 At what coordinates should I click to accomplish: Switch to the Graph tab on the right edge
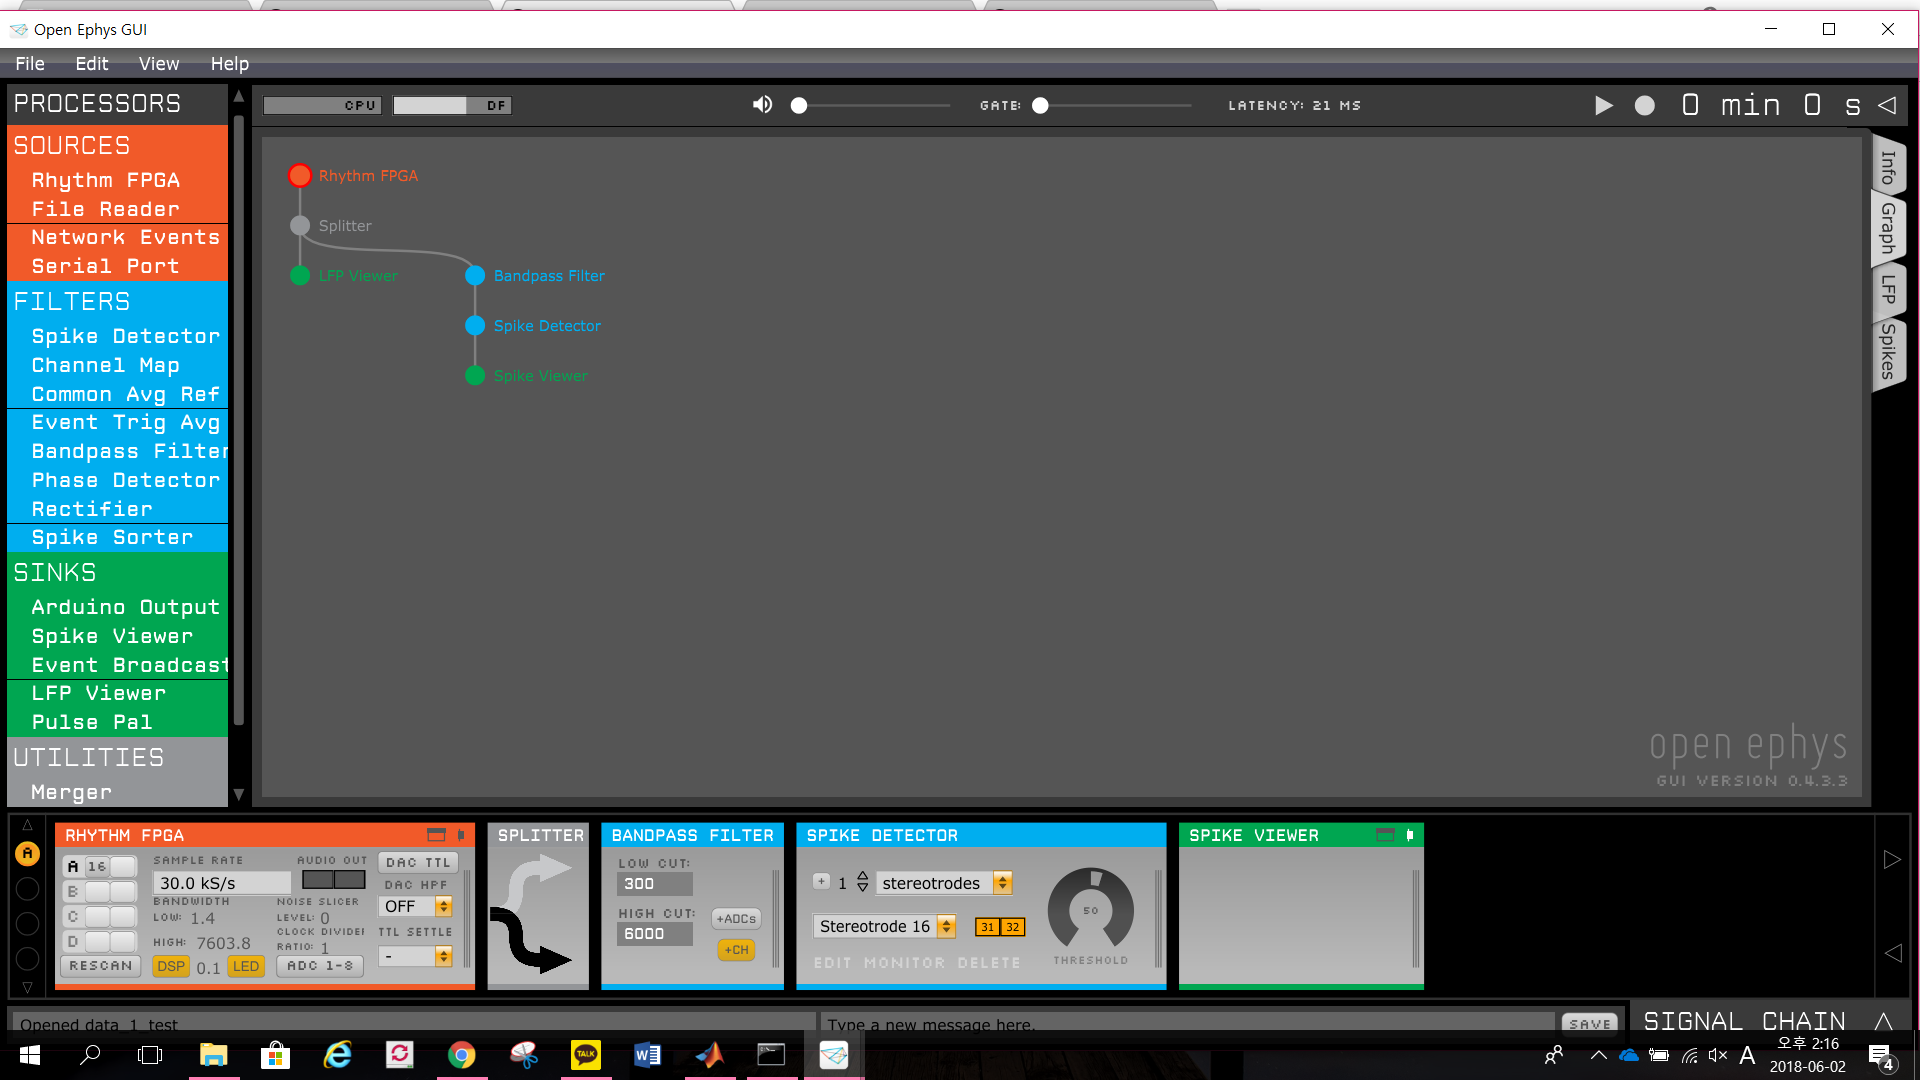click(1888, 229)
